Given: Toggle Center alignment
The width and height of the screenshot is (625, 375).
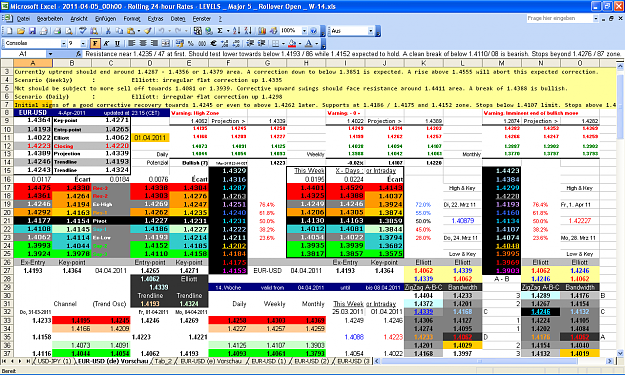Looking at the screenshot, I should coord(143,43).
